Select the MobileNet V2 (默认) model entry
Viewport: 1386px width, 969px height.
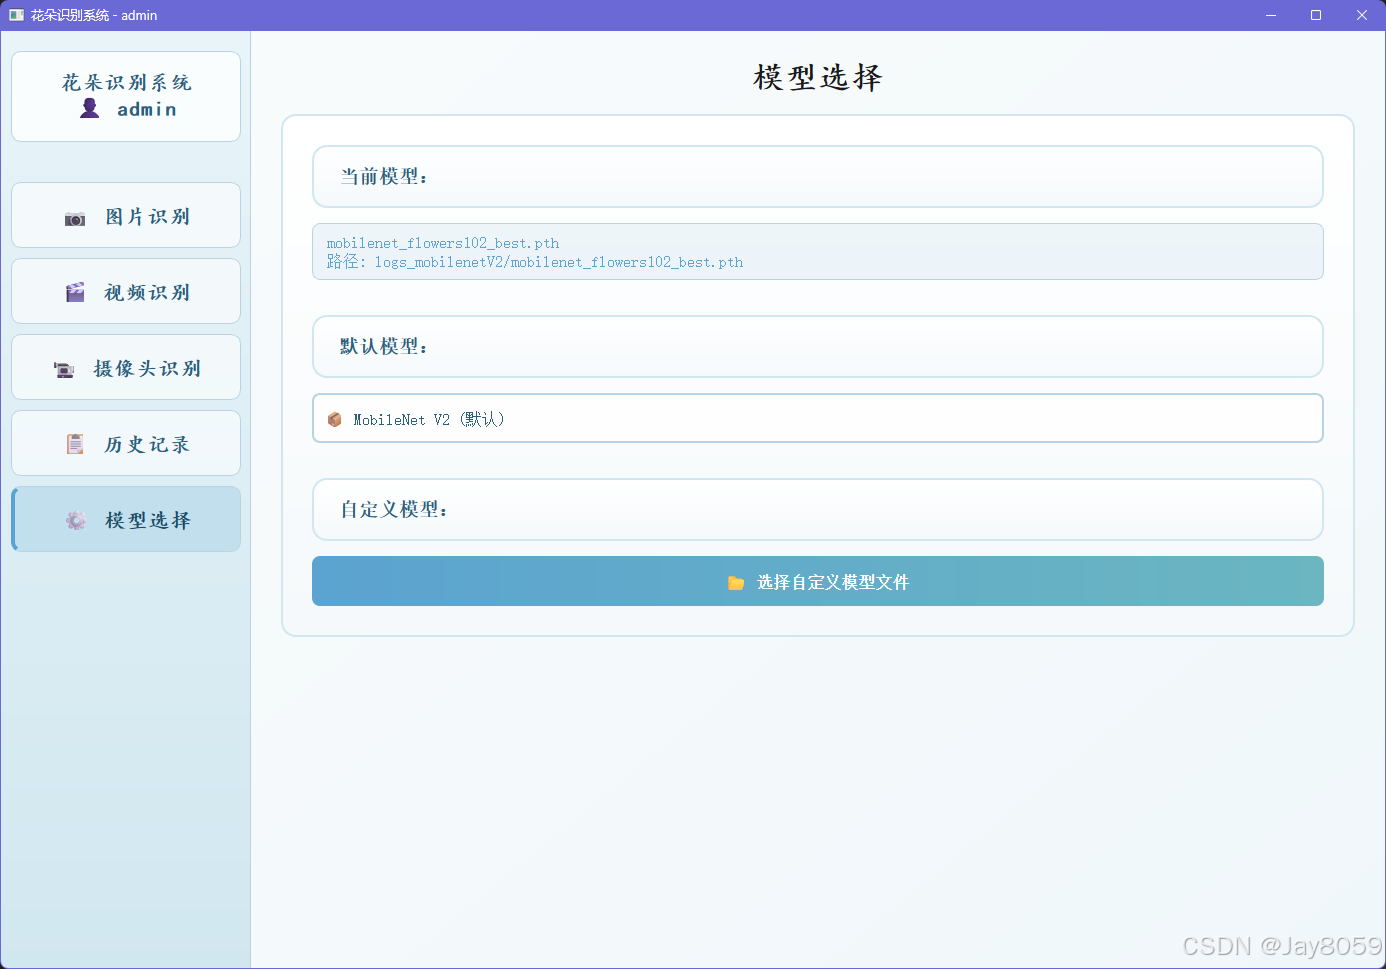818,418
